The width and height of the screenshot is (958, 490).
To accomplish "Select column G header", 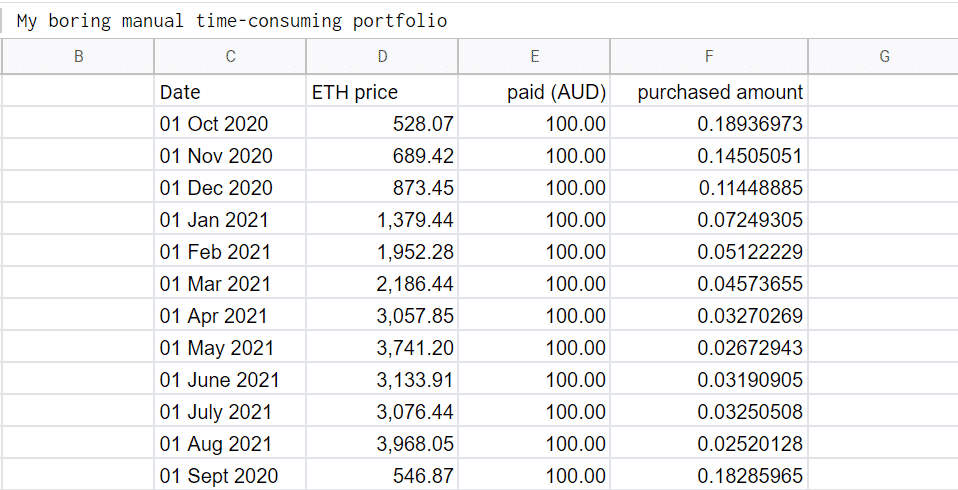I will click(883, 57).
